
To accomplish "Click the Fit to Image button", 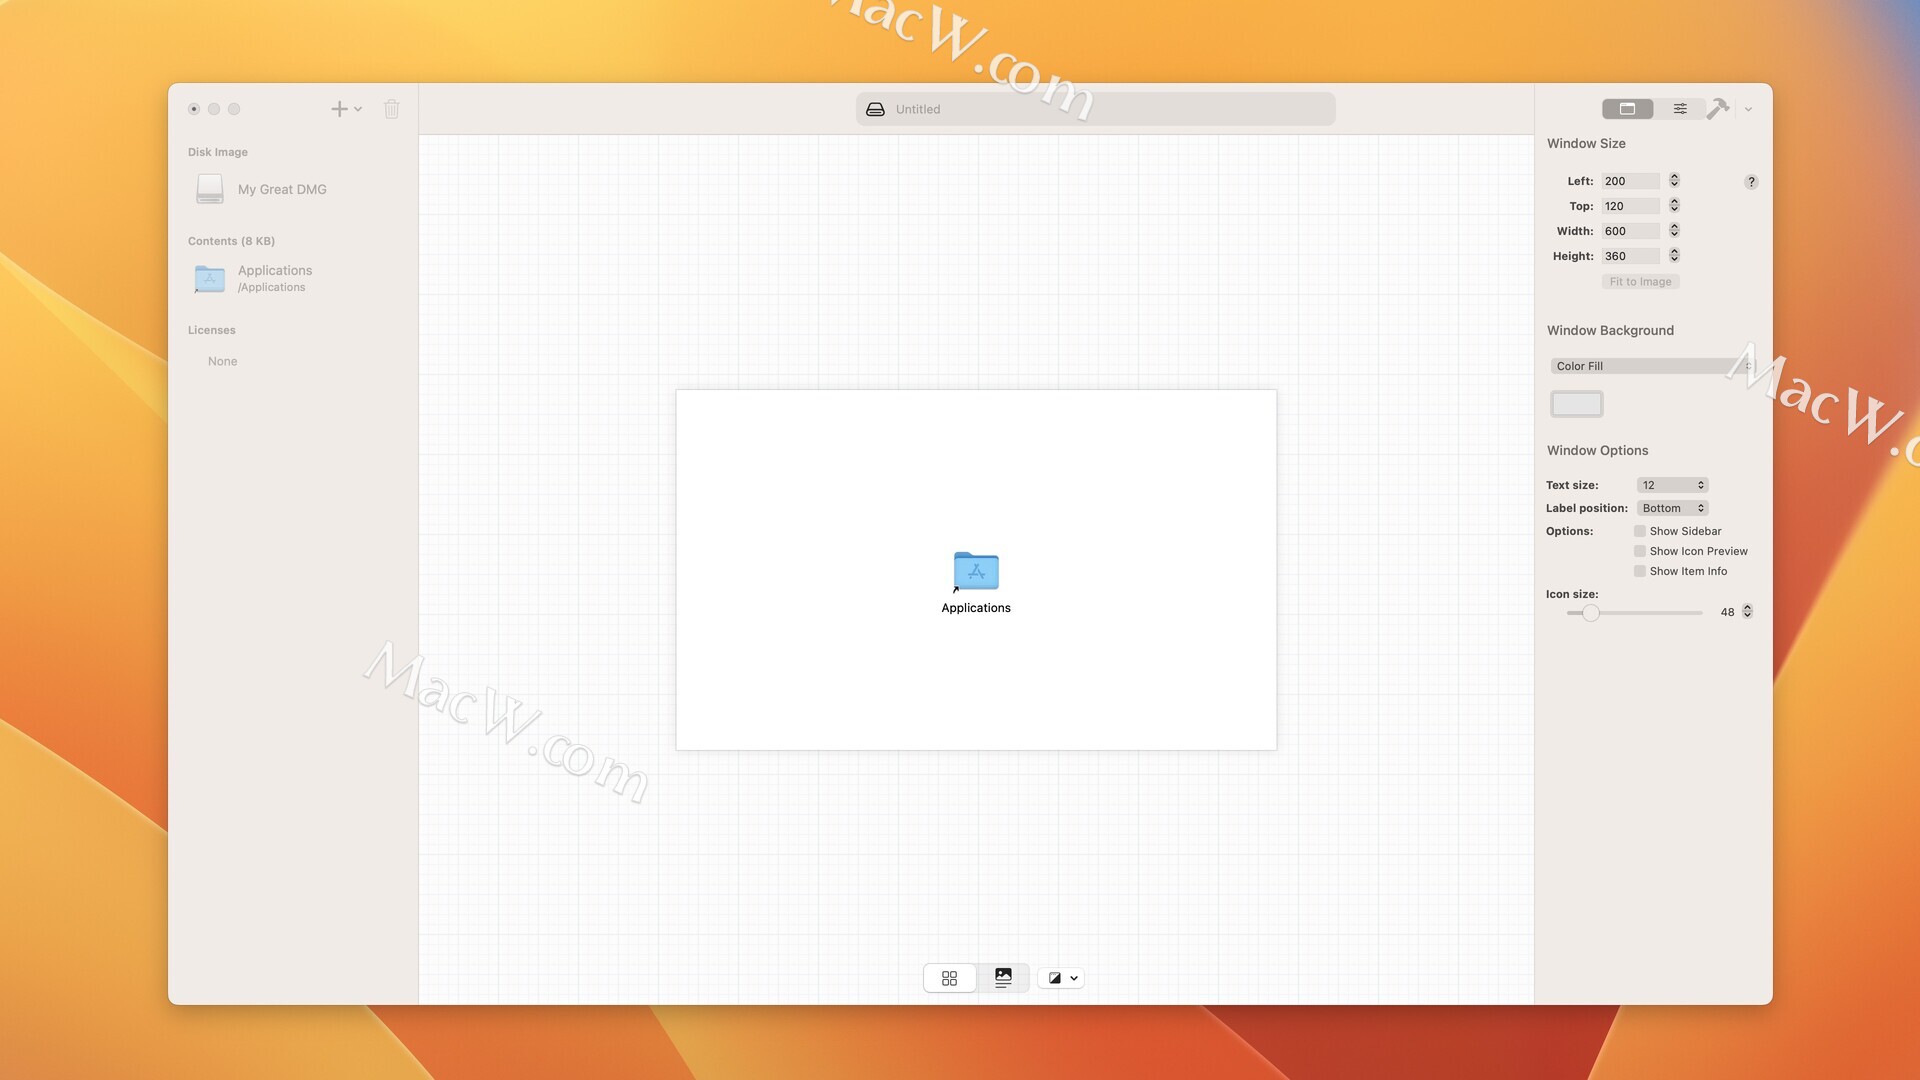I will pos(1640,282).
